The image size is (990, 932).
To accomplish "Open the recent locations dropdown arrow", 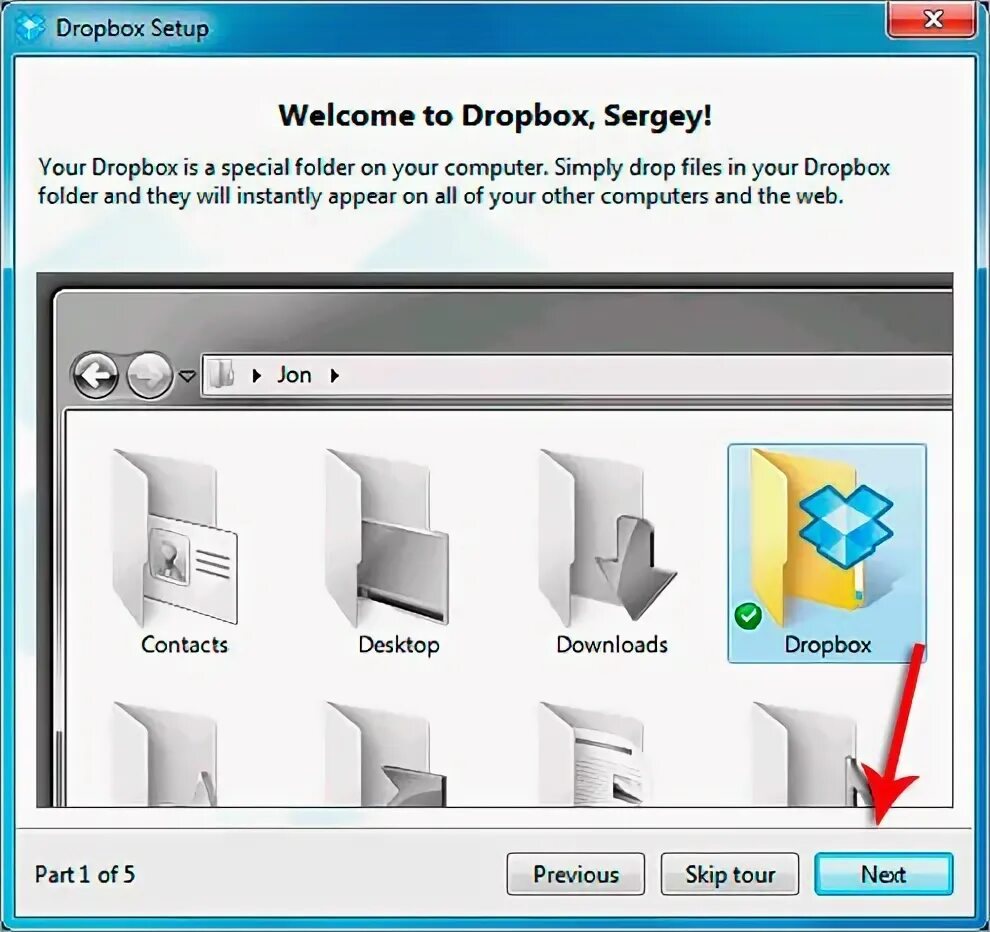I will (187, 376).
